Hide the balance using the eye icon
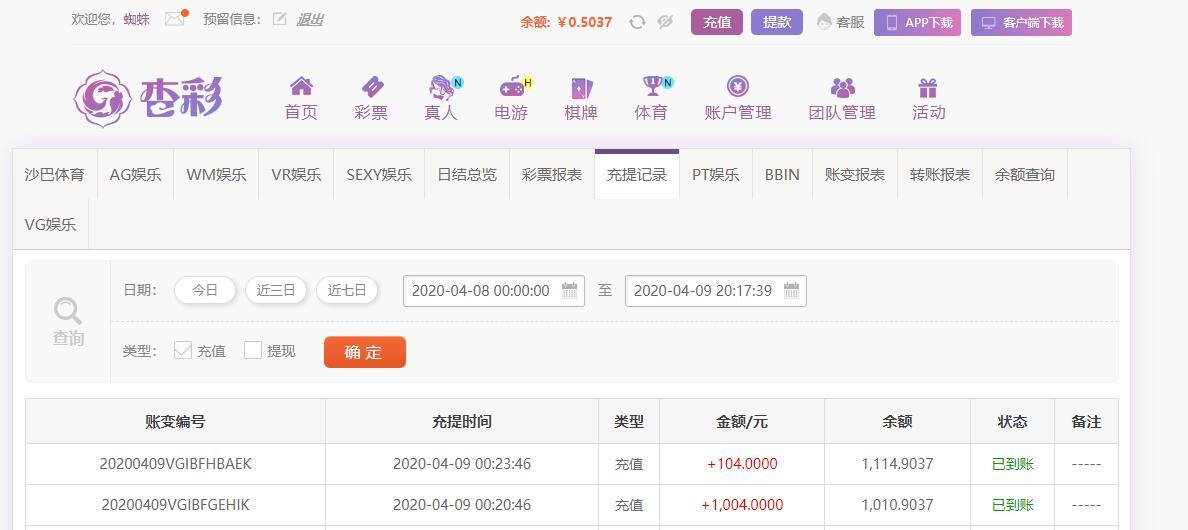Image resolution: width=1188 pixels, height=530 pixels. (x=665, y=22)
